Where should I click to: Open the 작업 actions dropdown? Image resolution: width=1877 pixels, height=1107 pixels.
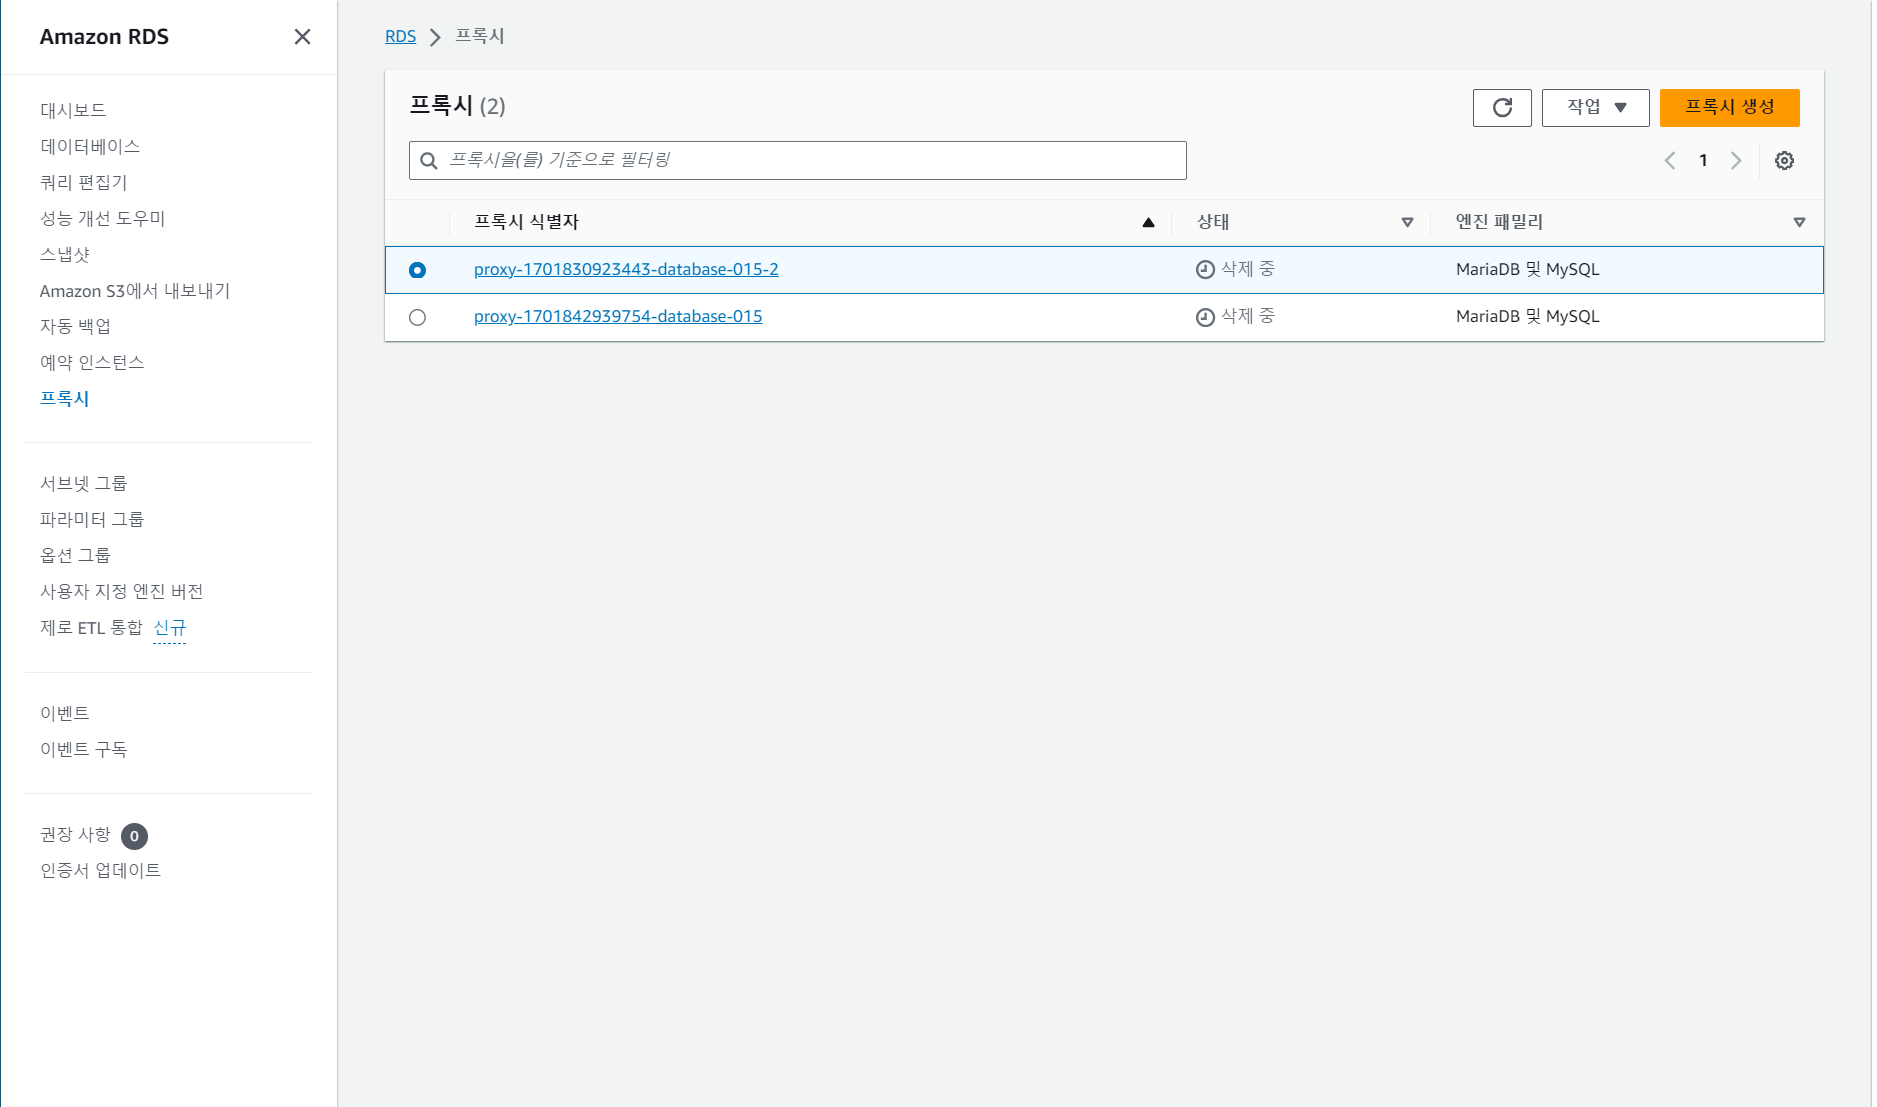click(1595, 108)
